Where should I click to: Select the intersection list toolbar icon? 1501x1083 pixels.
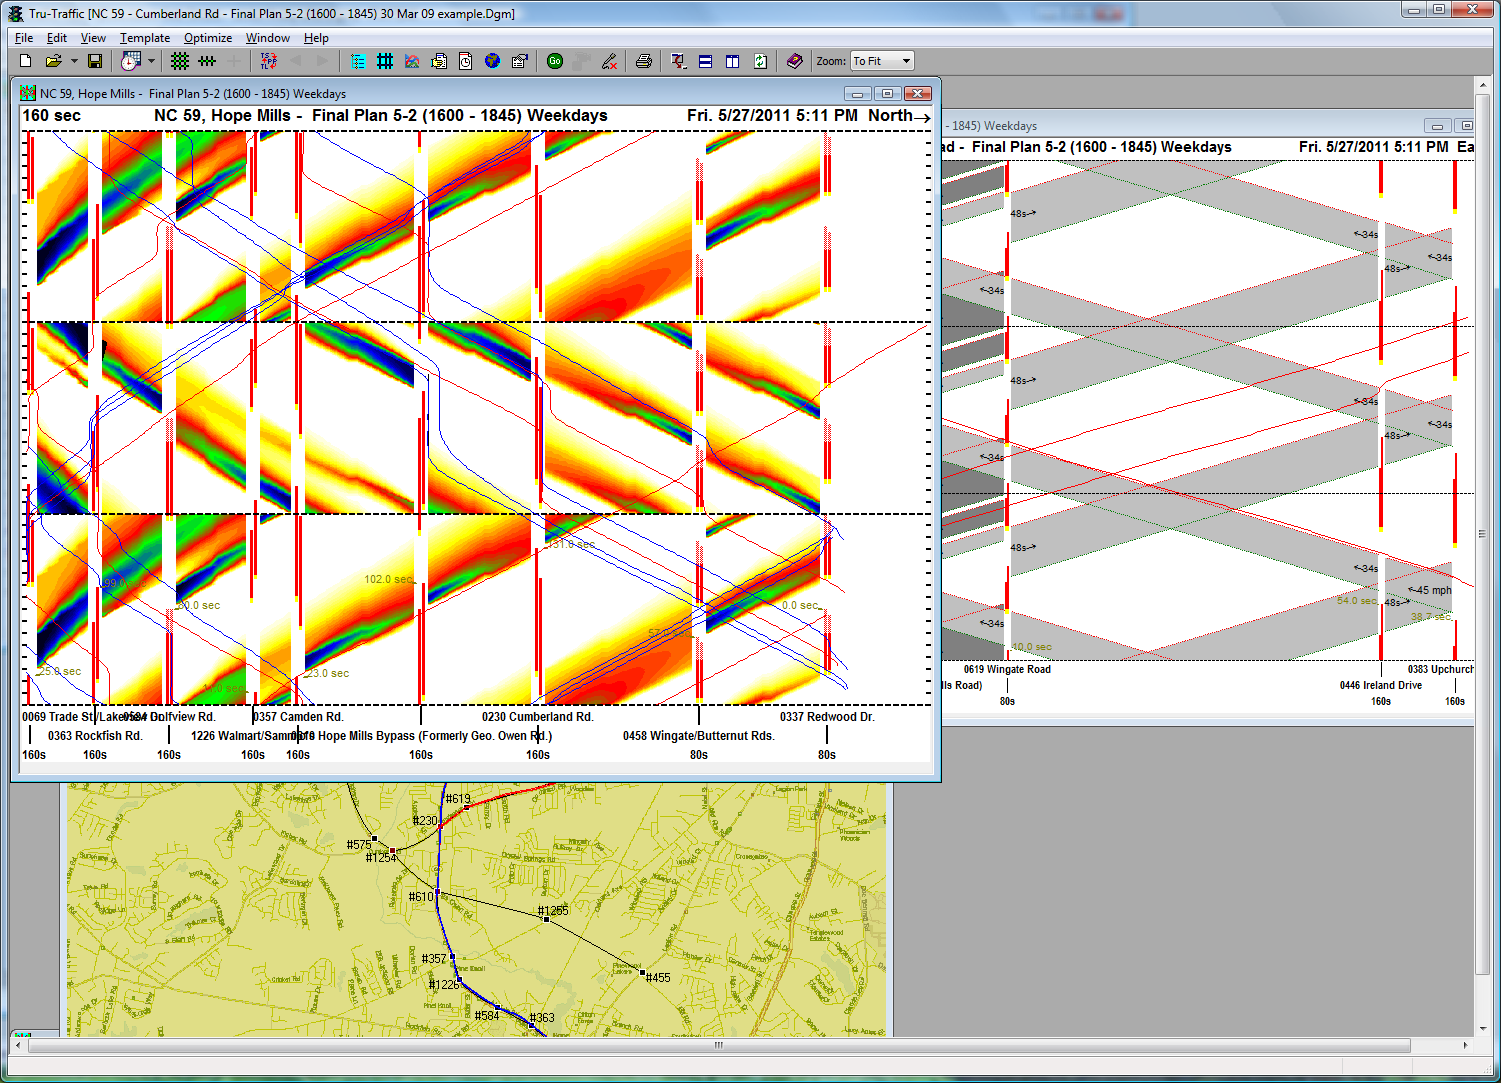(358, 61)
